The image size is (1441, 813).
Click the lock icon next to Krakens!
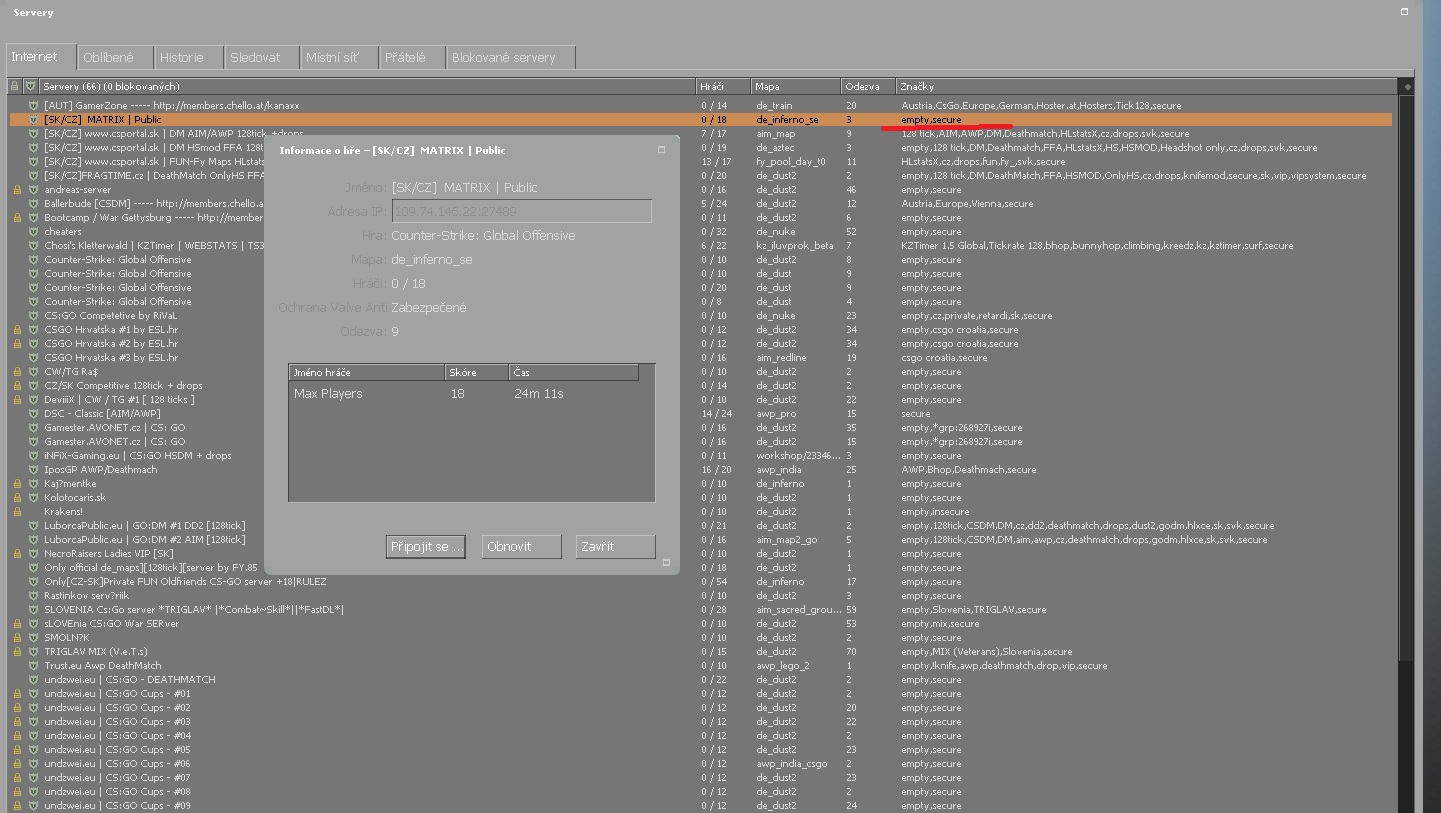tap(17, 511)
